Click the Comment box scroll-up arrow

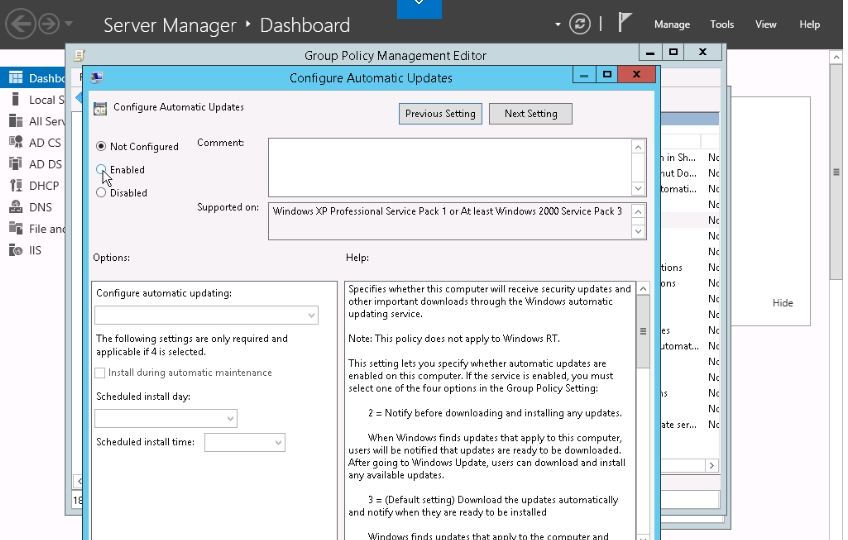pyautogui.click(x=638, y=147)
